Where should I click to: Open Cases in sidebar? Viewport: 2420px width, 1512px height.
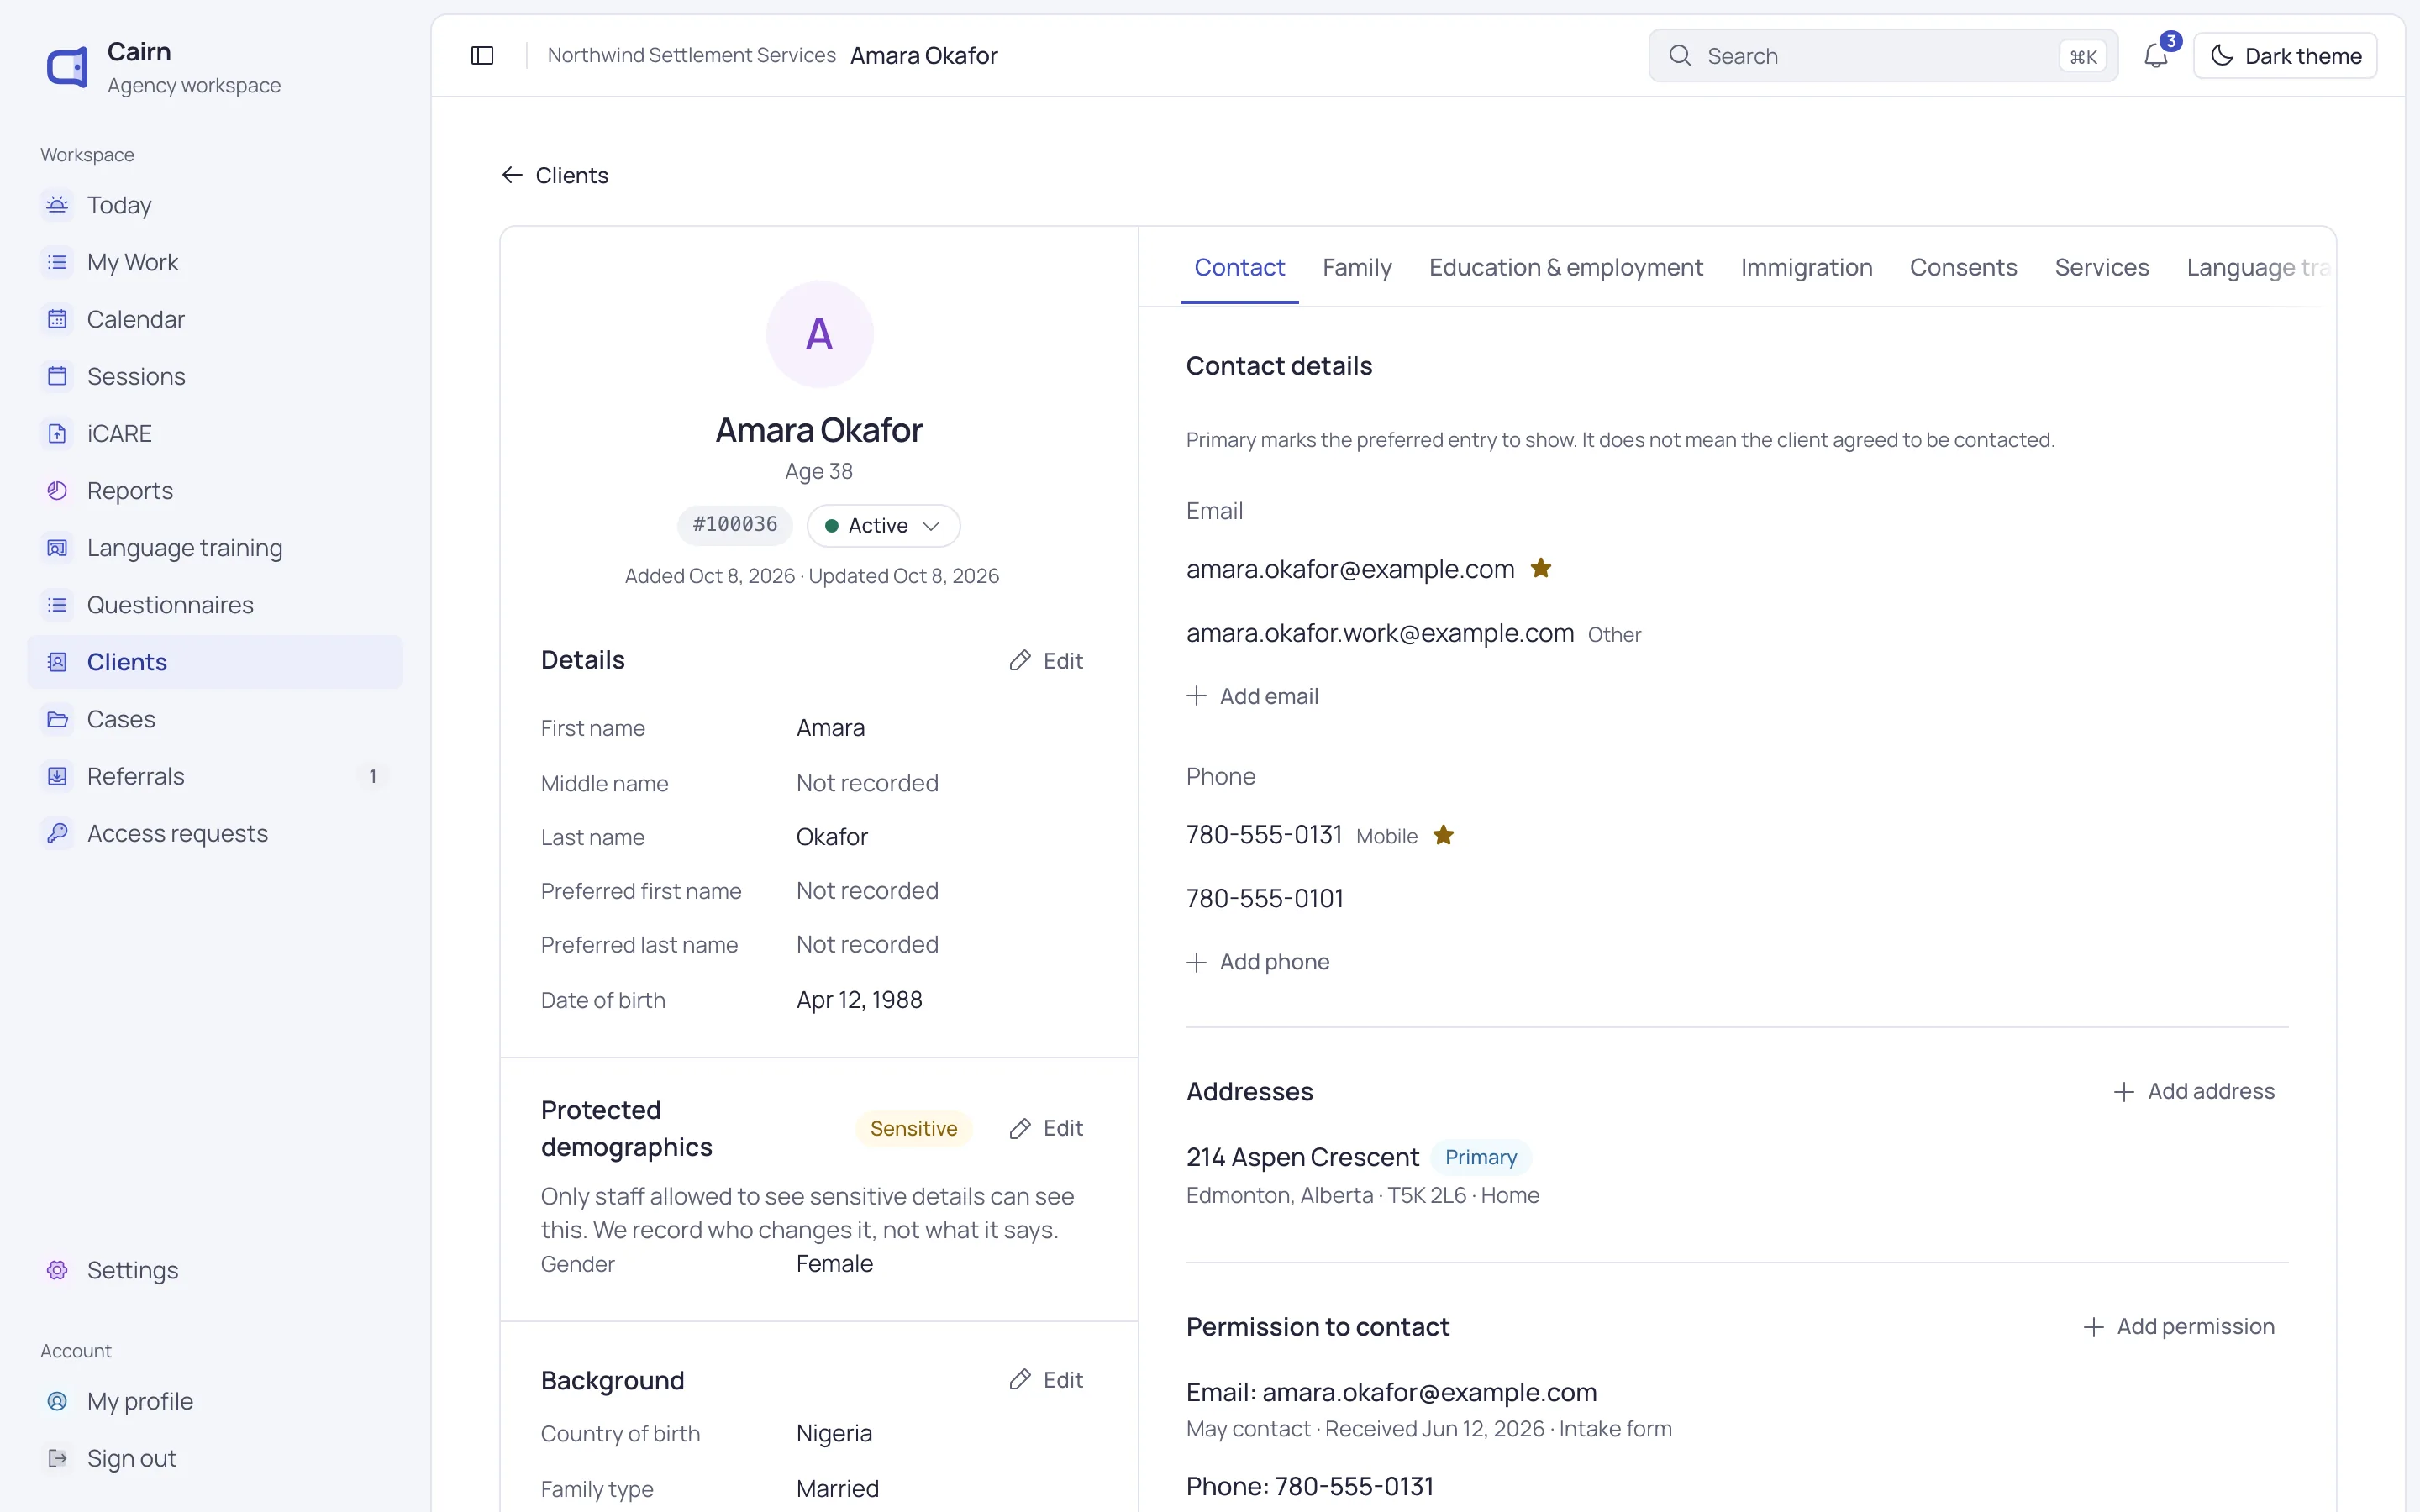[215, 719]
